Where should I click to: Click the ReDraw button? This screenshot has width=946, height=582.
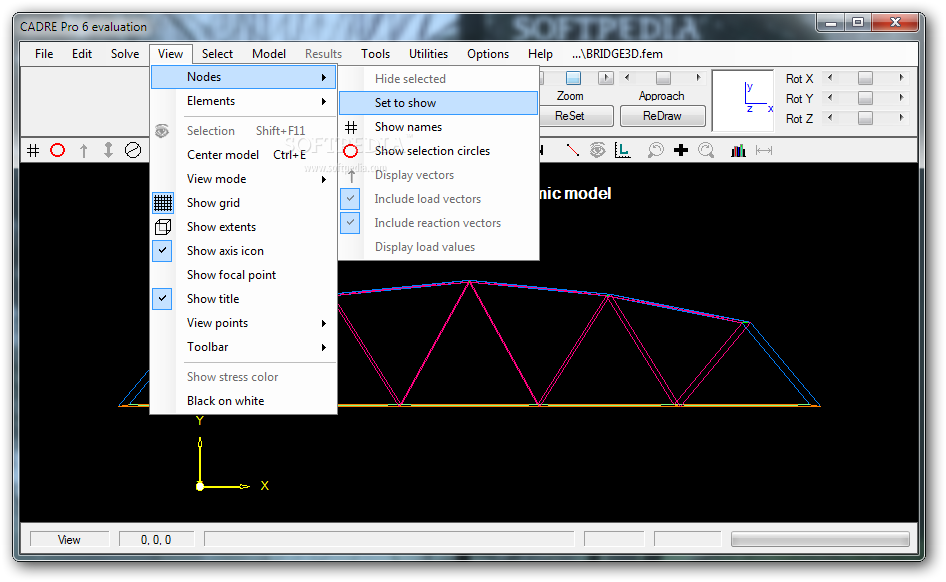pos(662,116)
